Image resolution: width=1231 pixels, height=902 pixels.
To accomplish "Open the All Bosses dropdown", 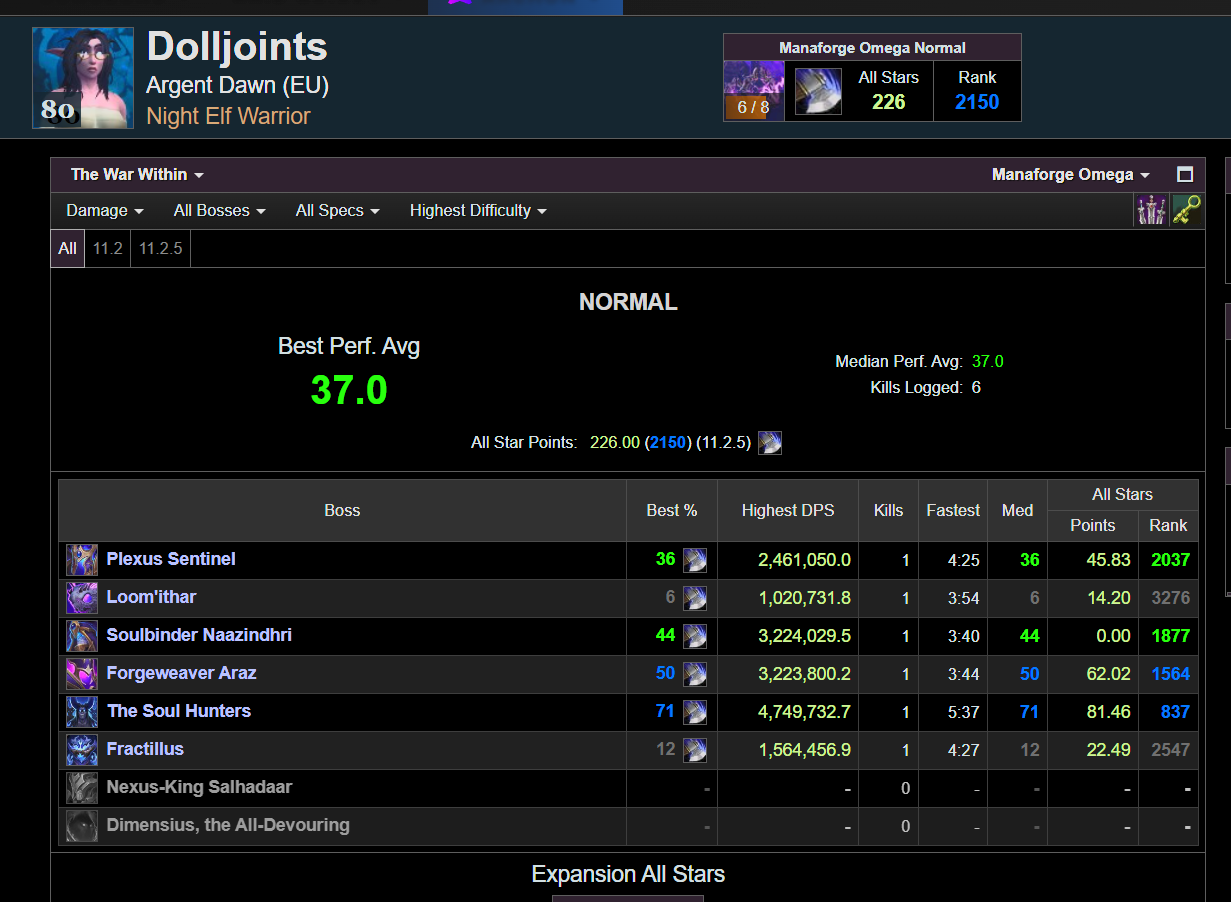I will pos(220,211).
